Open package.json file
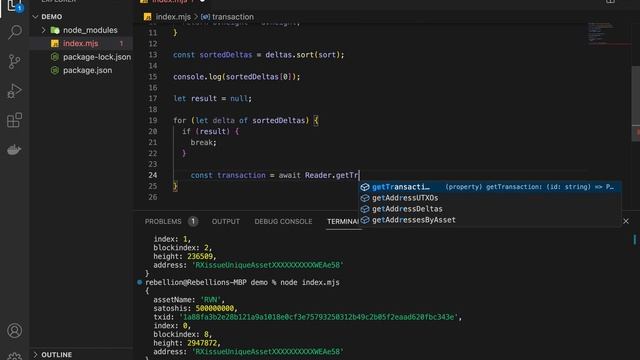640x360 pixels. [87, 70]
